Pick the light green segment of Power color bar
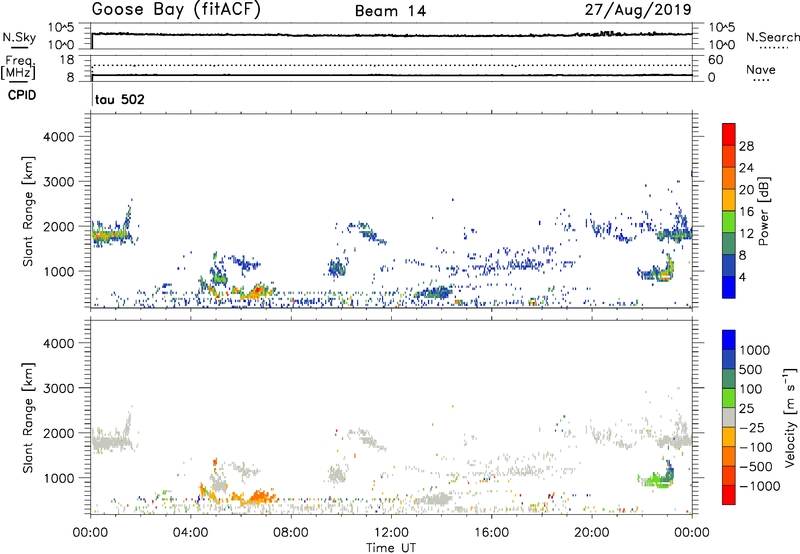The width and height of the screenshot is (800, 554). pyautogui.click(x=729, y=222)
